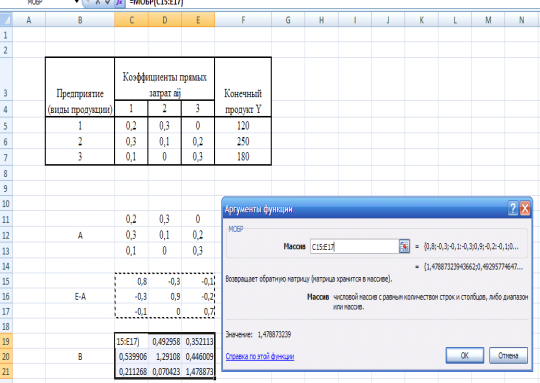This screenshot has width=540, height=383.
Task: Click cell B12 labeled A
Action: (80, 236)
